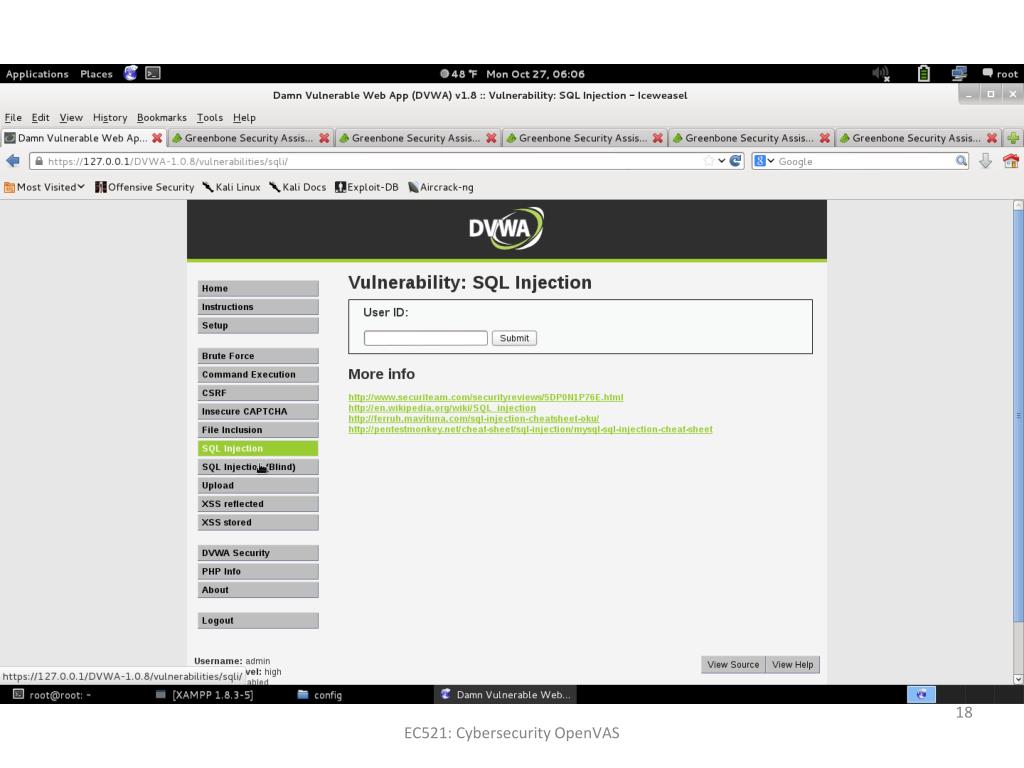Switch to the third Greenbone Security Assistant tab
Viewport: 1024px width, 768px height.
pos(585,138)
